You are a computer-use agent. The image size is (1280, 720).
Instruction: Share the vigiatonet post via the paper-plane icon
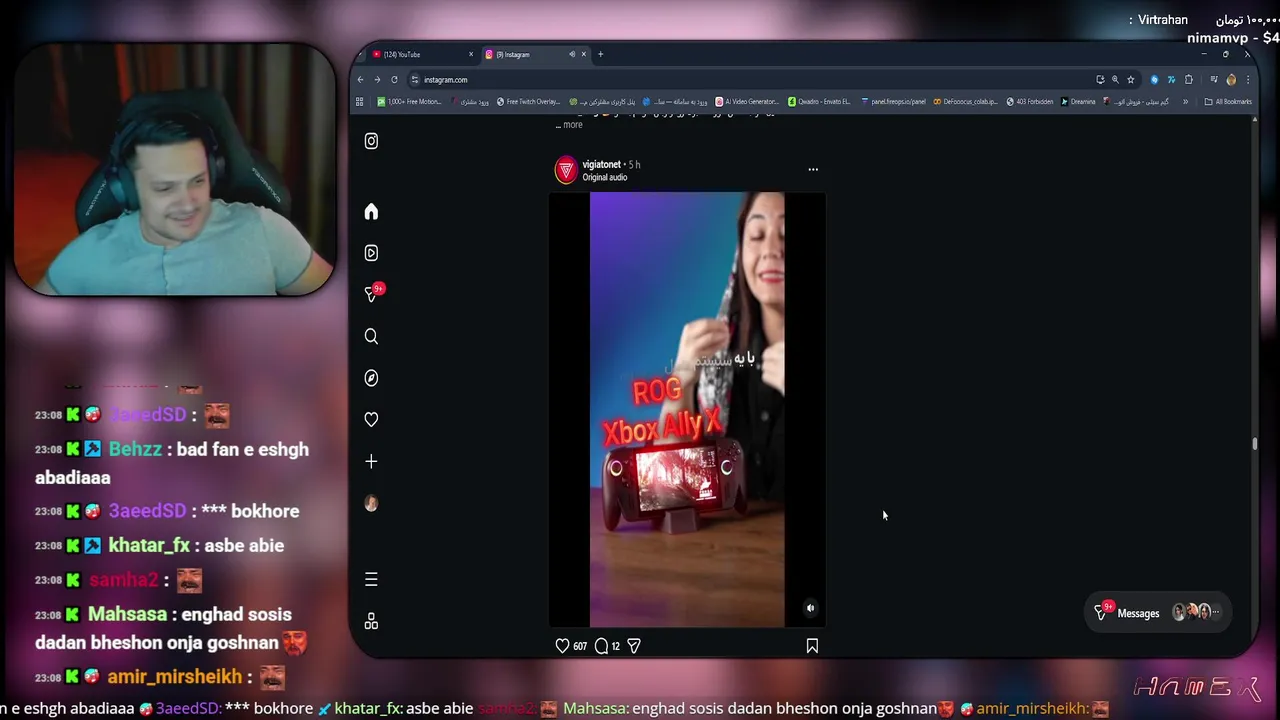pos(633,646)
